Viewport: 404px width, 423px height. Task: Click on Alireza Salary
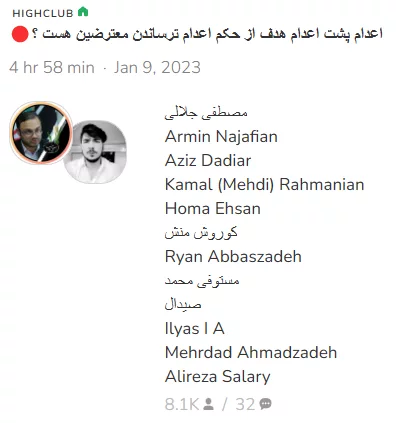[x=218, y=377]
